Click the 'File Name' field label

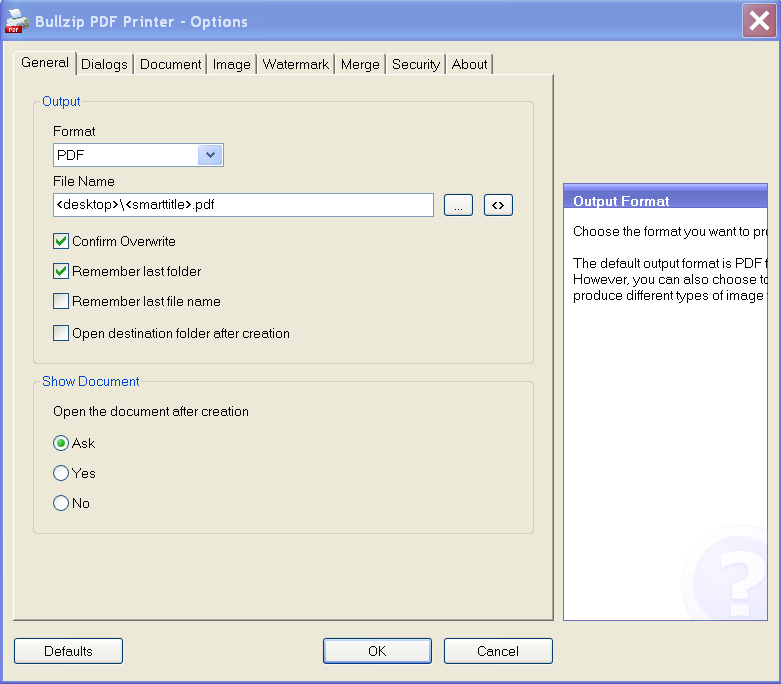click(x=84, y=181)
